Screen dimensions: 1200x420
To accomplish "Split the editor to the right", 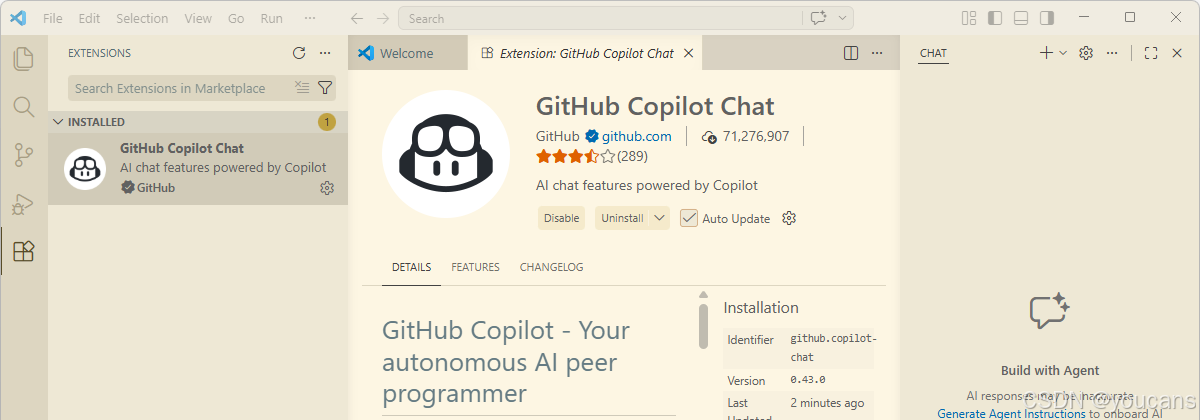I will [x=851, y=53].
